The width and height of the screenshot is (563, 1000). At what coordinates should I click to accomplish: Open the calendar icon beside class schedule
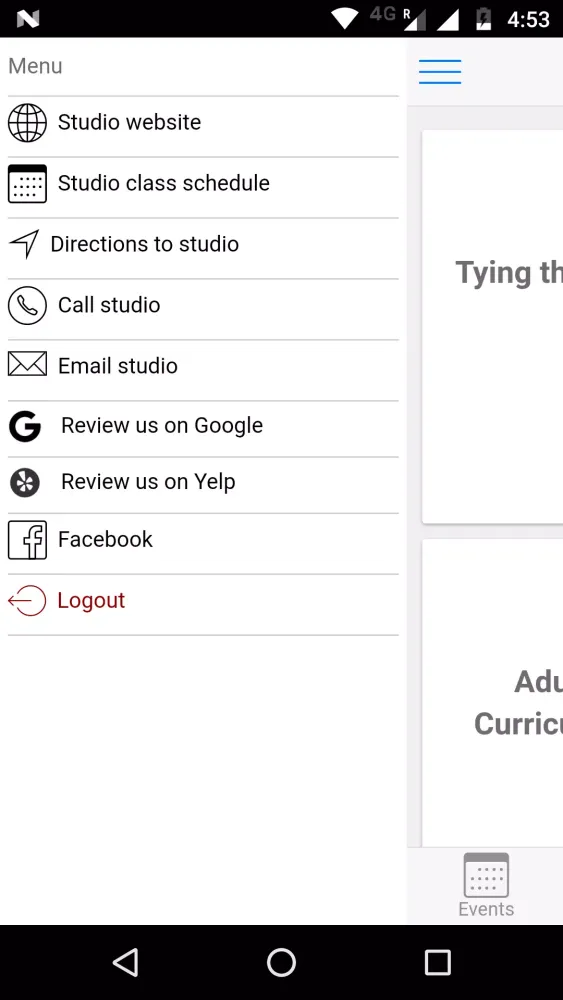(27, 184)
